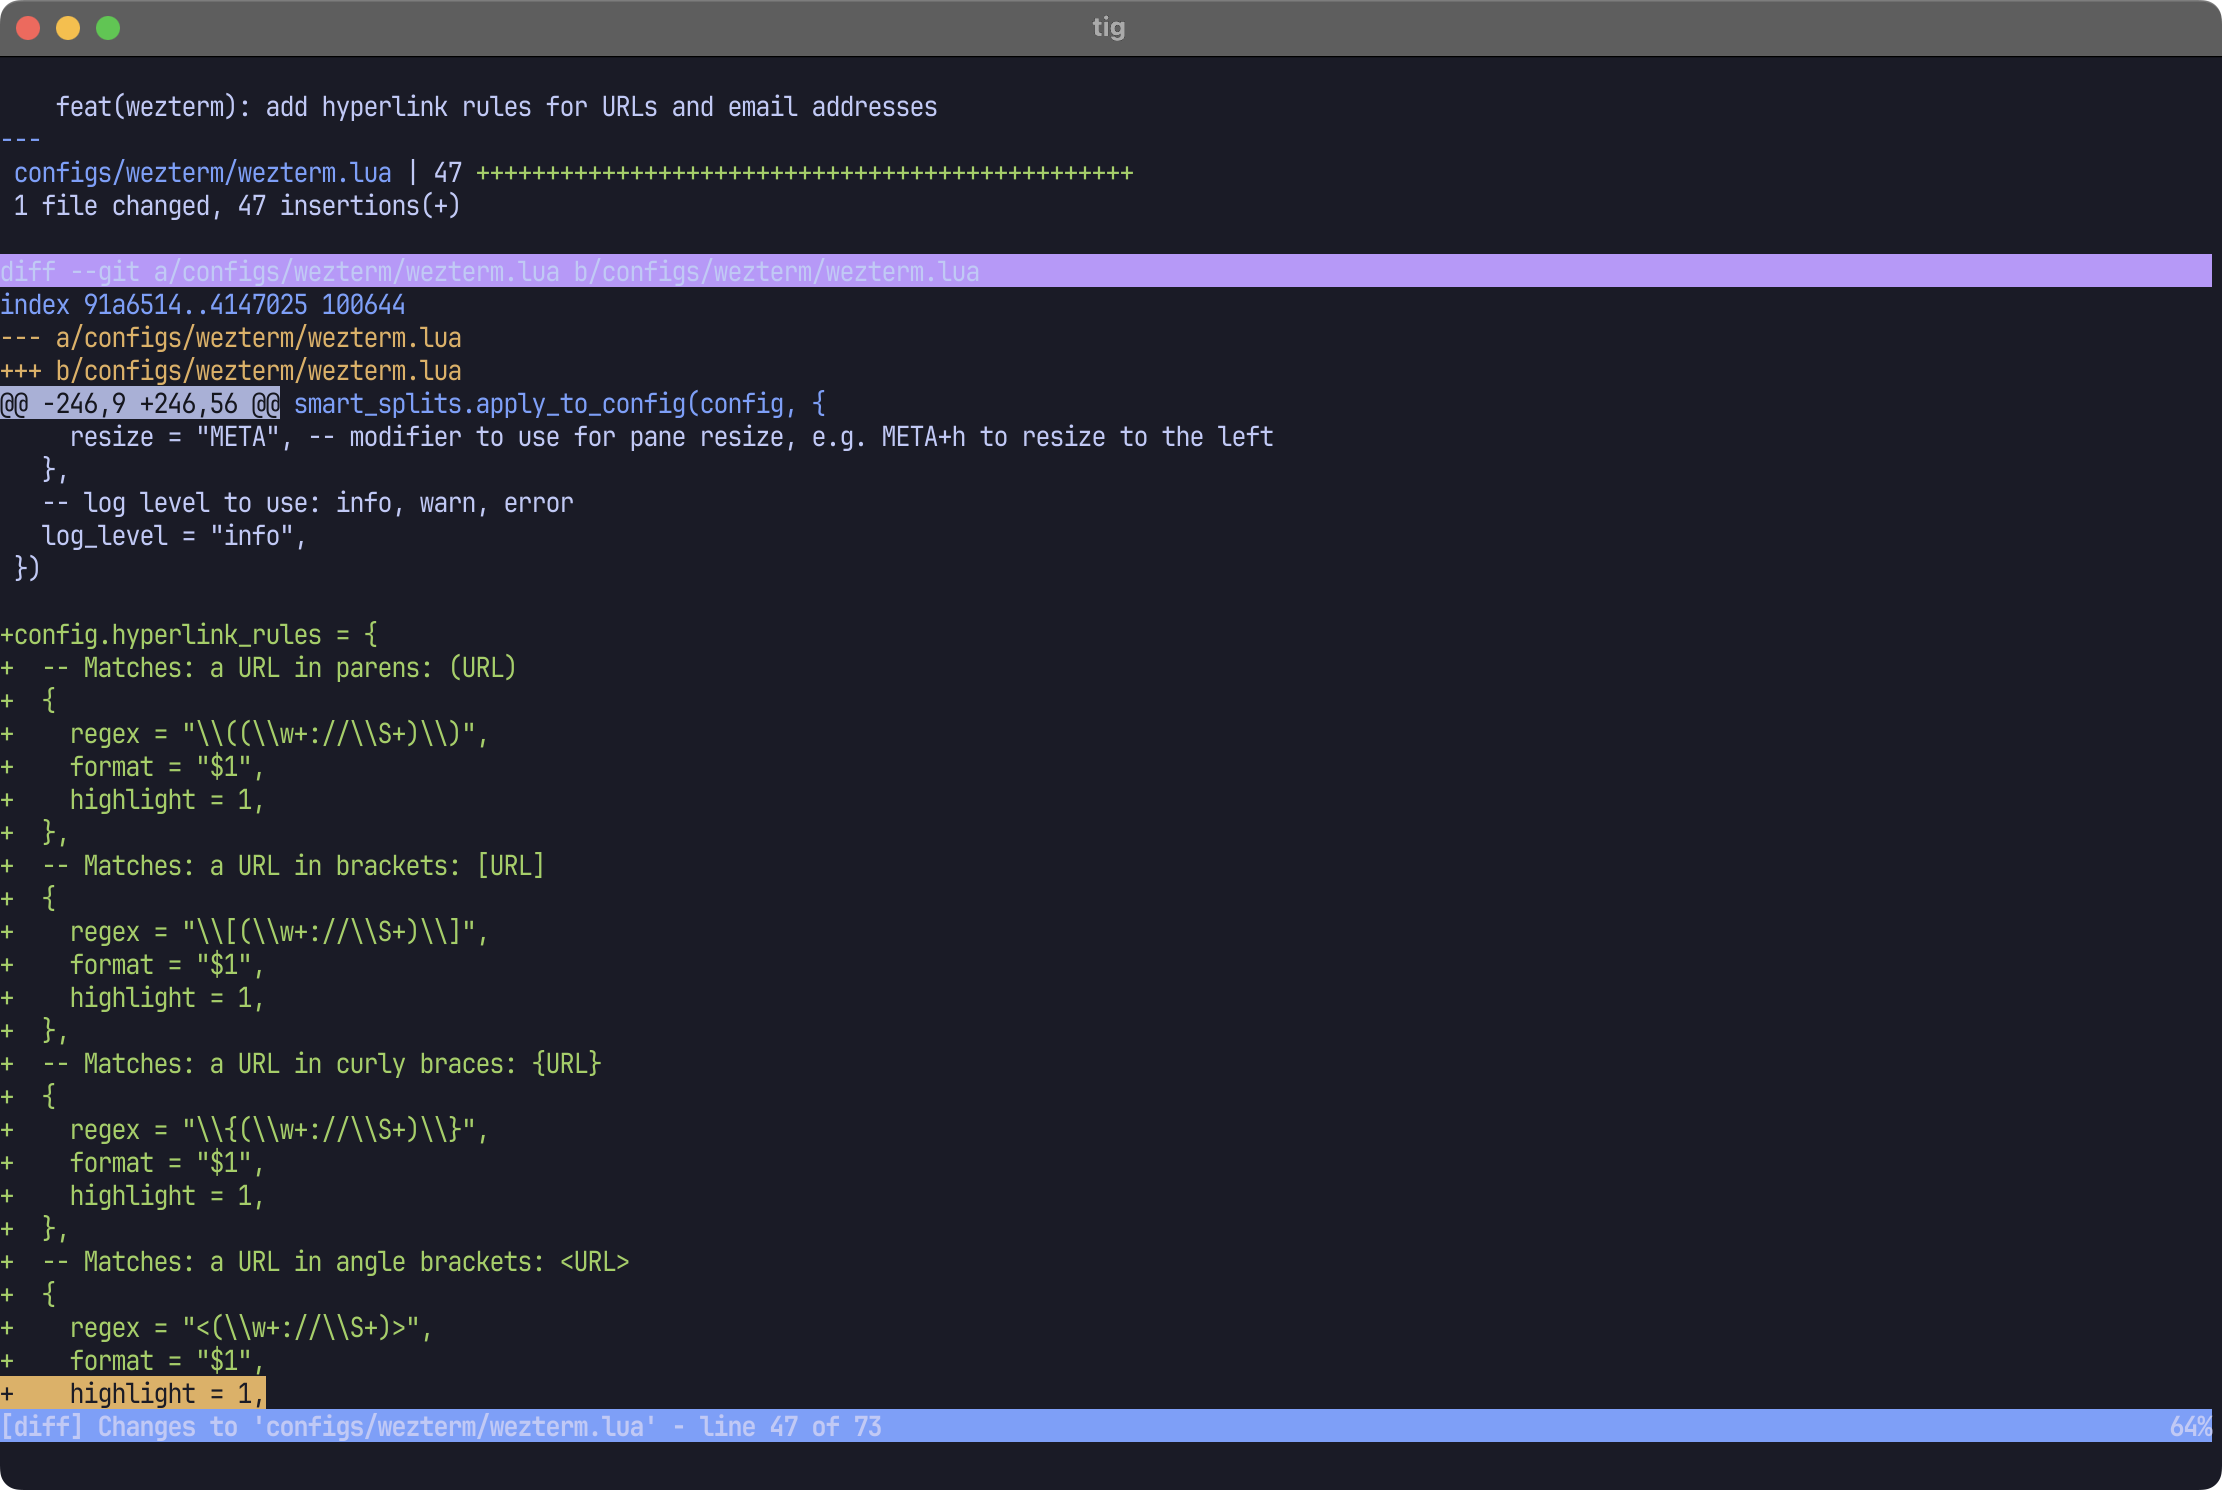This screenshot has width=2222, height=1490.
Task: Click the '--- a/configs/wezterm/wezterm.lua' line
Action: tap(231, 338)
